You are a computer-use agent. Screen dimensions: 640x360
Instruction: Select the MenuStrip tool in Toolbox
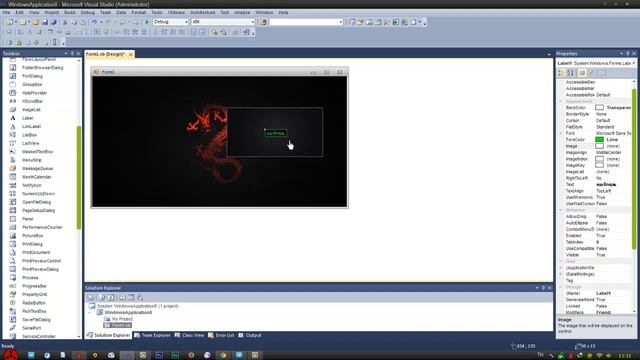point(31,160)
